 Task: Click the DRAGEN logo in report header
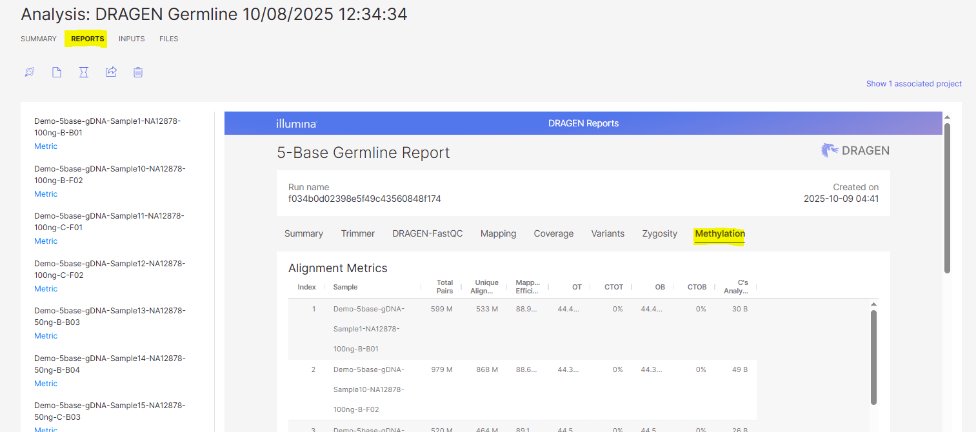click(x=854, y=151)
